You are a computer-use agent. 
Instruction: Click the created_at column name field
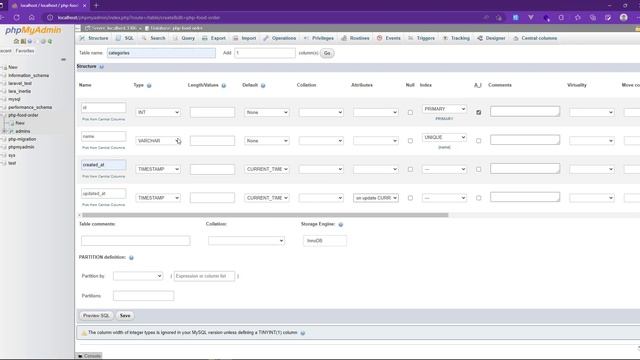click(104, 165)
